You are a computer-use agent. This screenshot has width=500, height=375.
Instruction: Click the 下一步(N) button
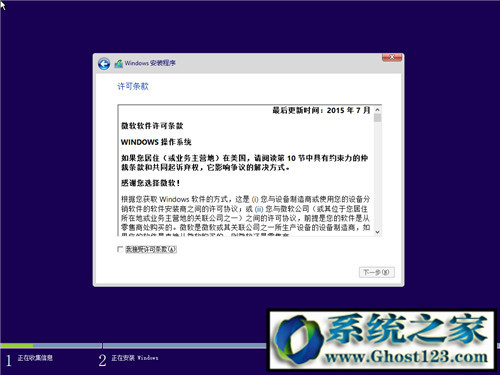pos(377,272)
